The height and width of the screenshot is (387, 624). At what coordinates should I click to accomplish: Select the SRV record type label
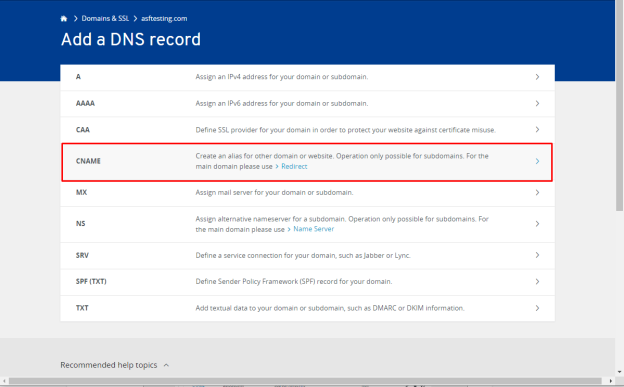82,255
